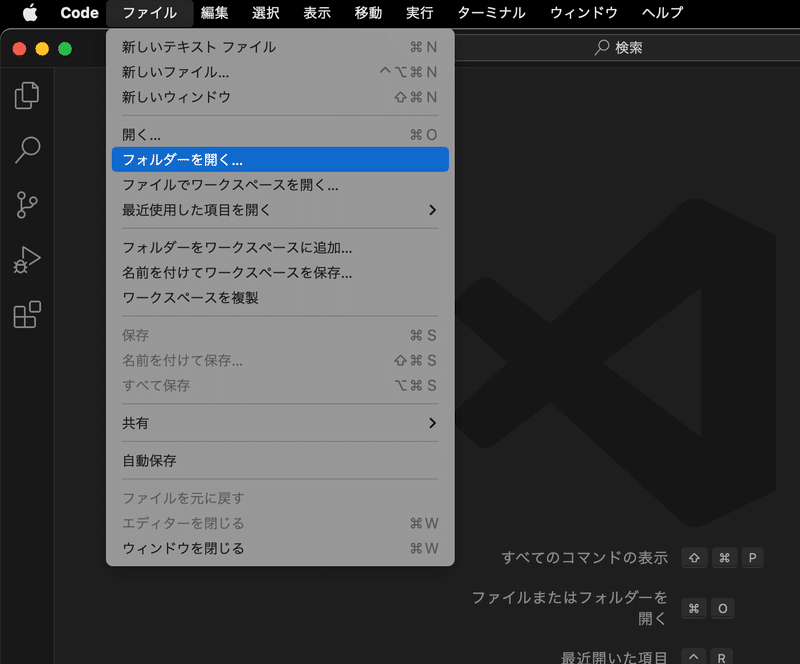Open the 移動 menu
The height and width of the screenshot is (664, 800).
click(x=368, y=12)
